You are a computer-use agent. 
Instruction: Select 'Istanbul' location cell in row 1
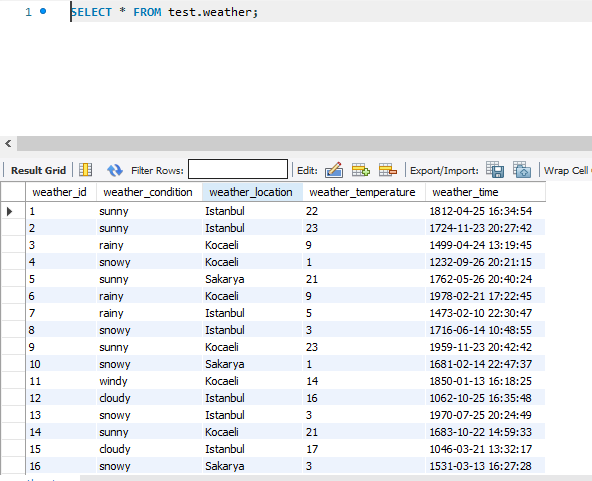(253, 211)
